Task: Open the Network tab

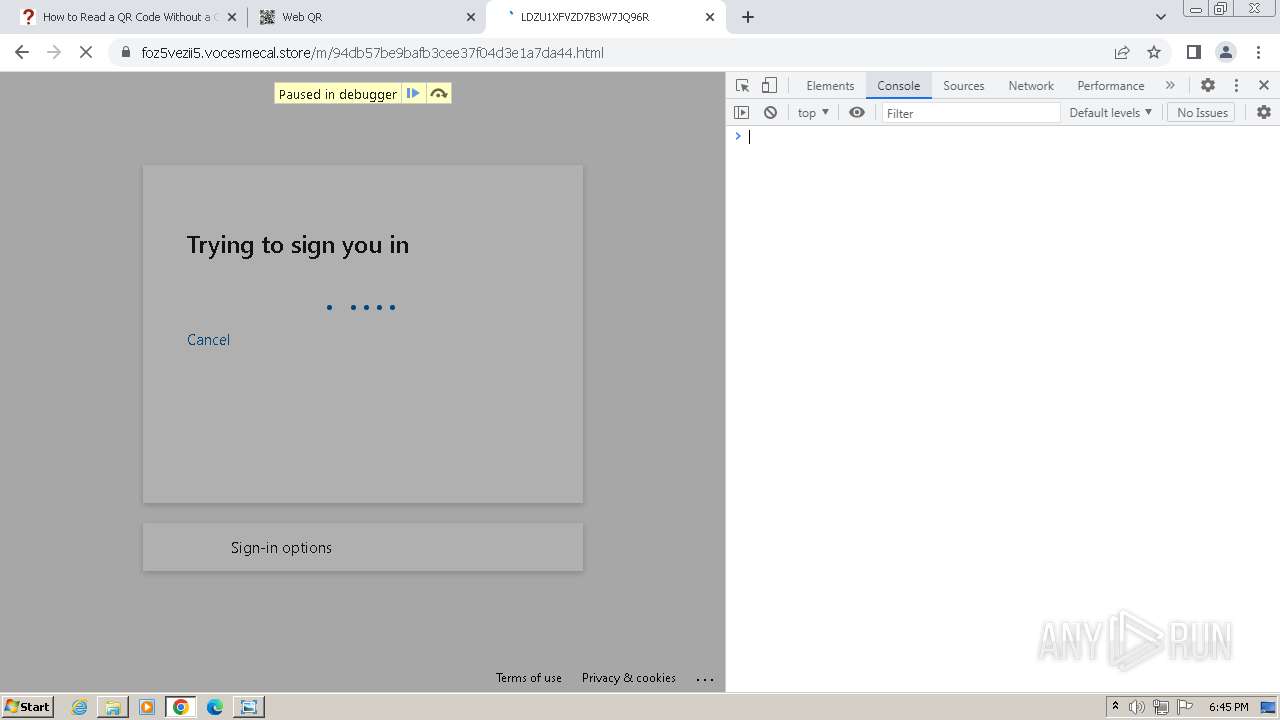Action: click(x=1031, y=86)
